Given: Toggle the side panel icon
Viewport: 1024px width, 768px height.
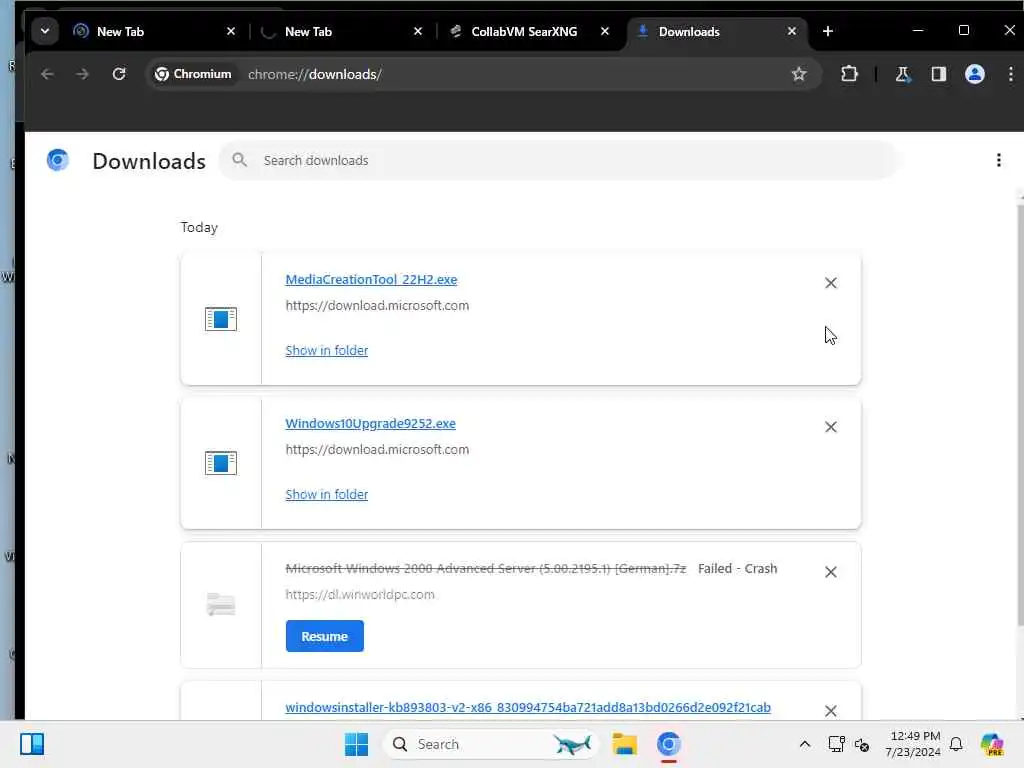Looking at the screenshot, I should 938,74.
